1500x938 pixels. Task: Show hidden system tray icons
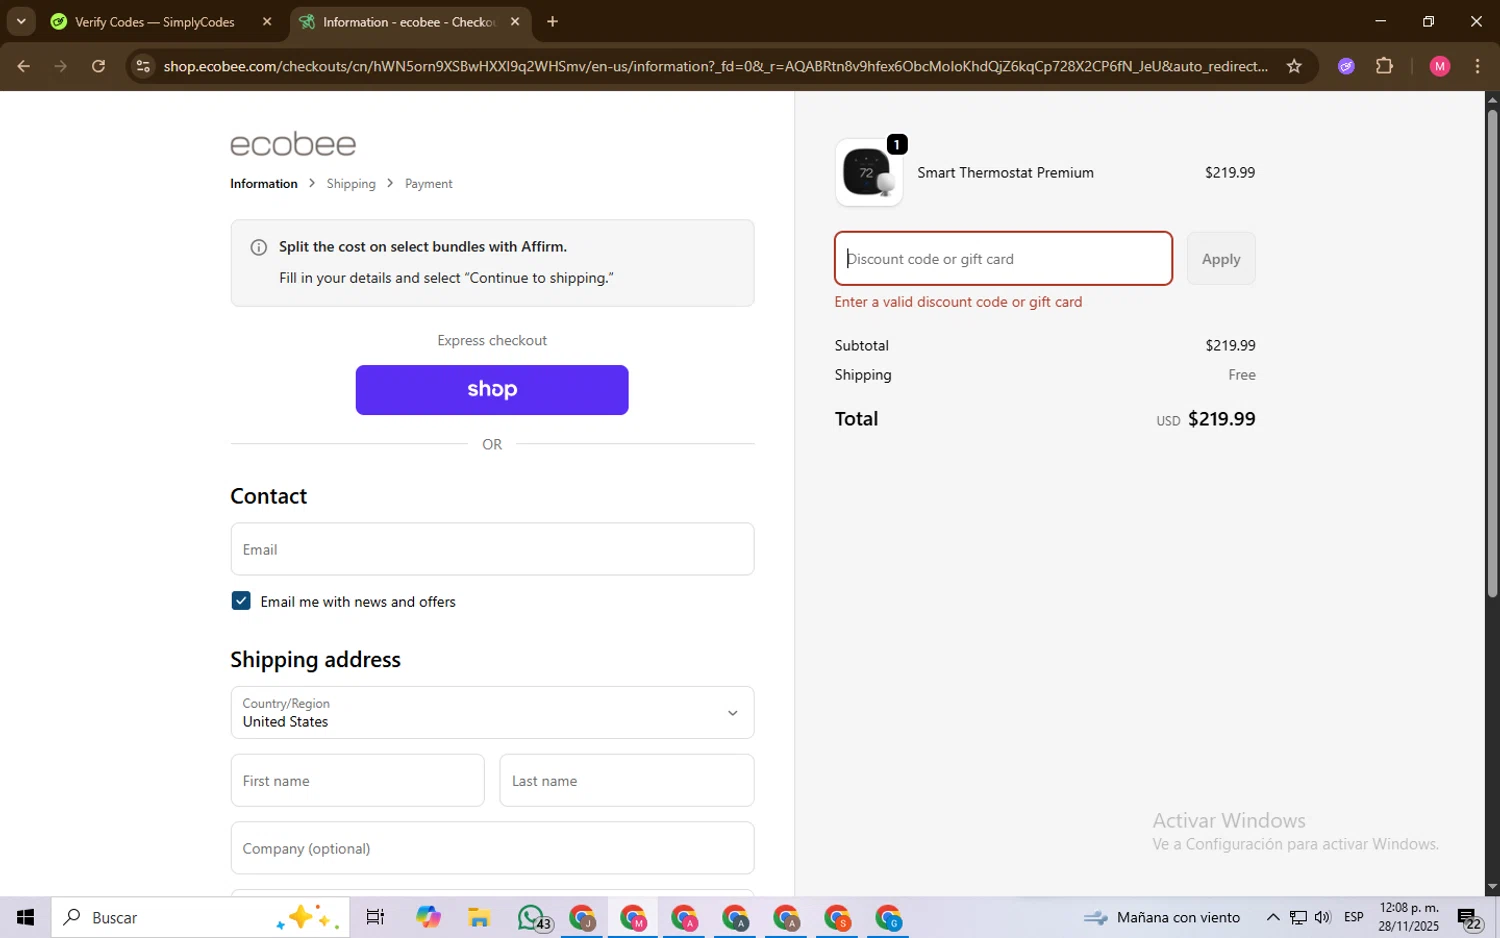pos(1272,917)
